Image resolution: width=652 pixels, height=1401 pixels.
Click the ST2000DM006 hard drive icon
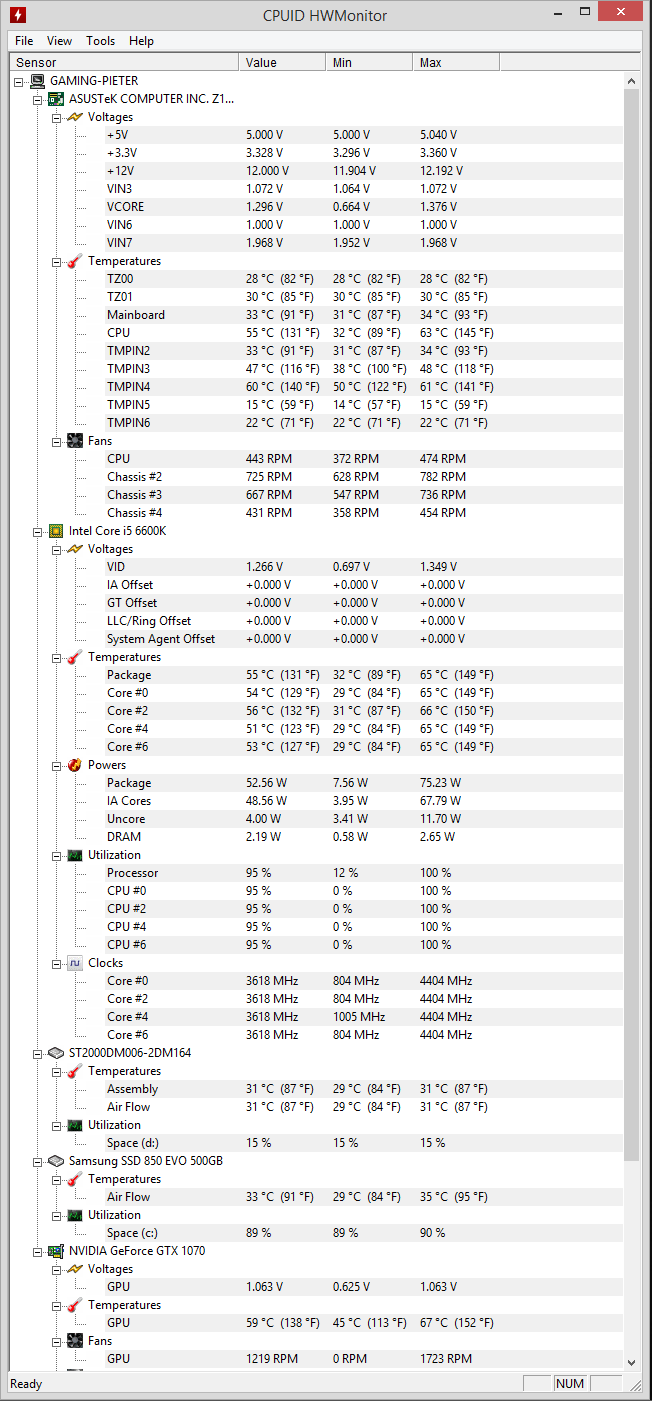pos(56,1053)
